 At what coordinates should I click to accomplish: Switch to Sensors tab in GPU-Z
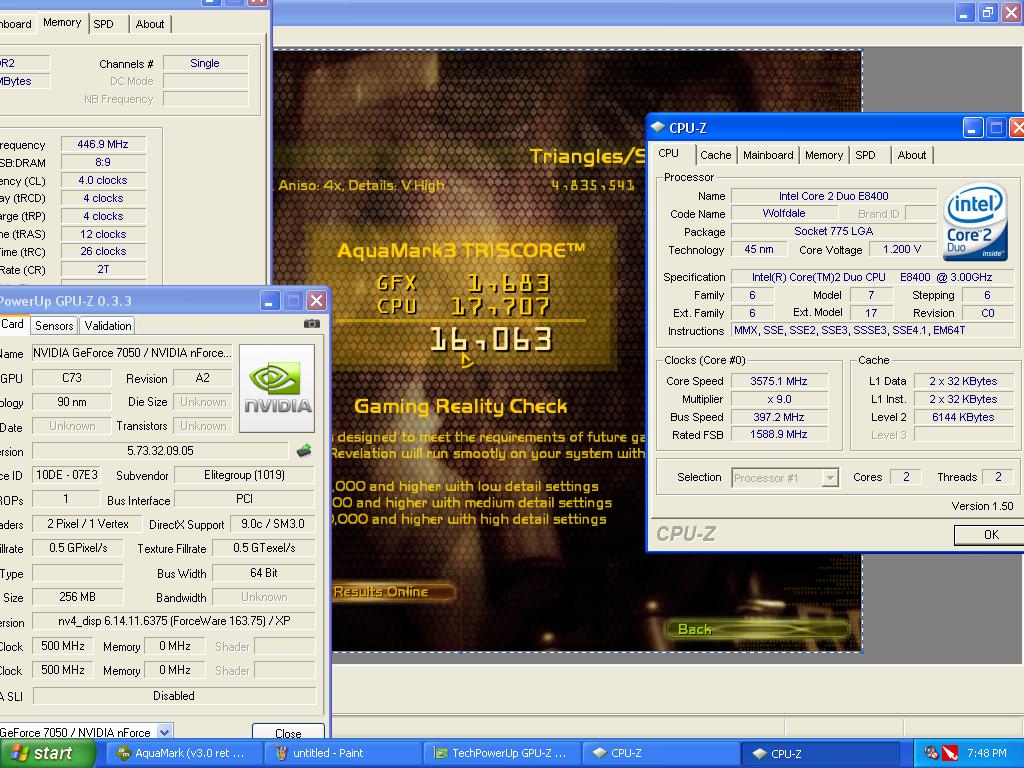54,325
